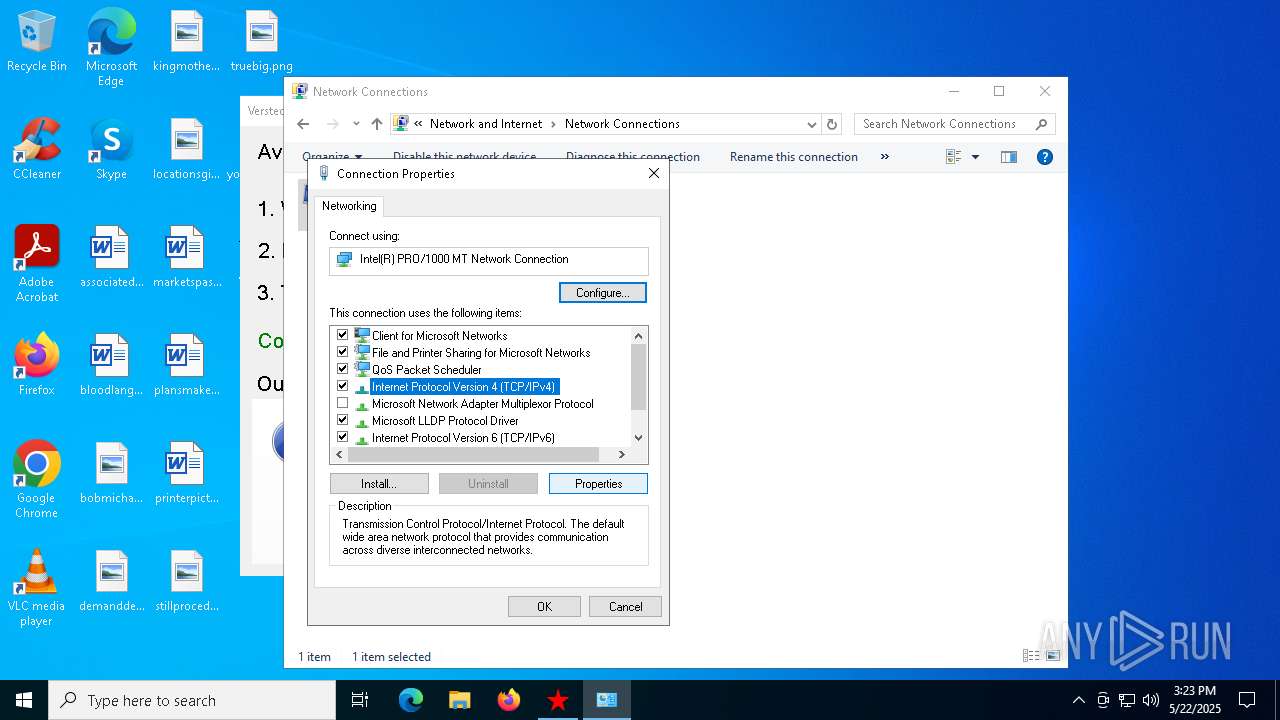Click the Search Network Connections field
This screenshot has height=720, width=1280.
point(954,124)
